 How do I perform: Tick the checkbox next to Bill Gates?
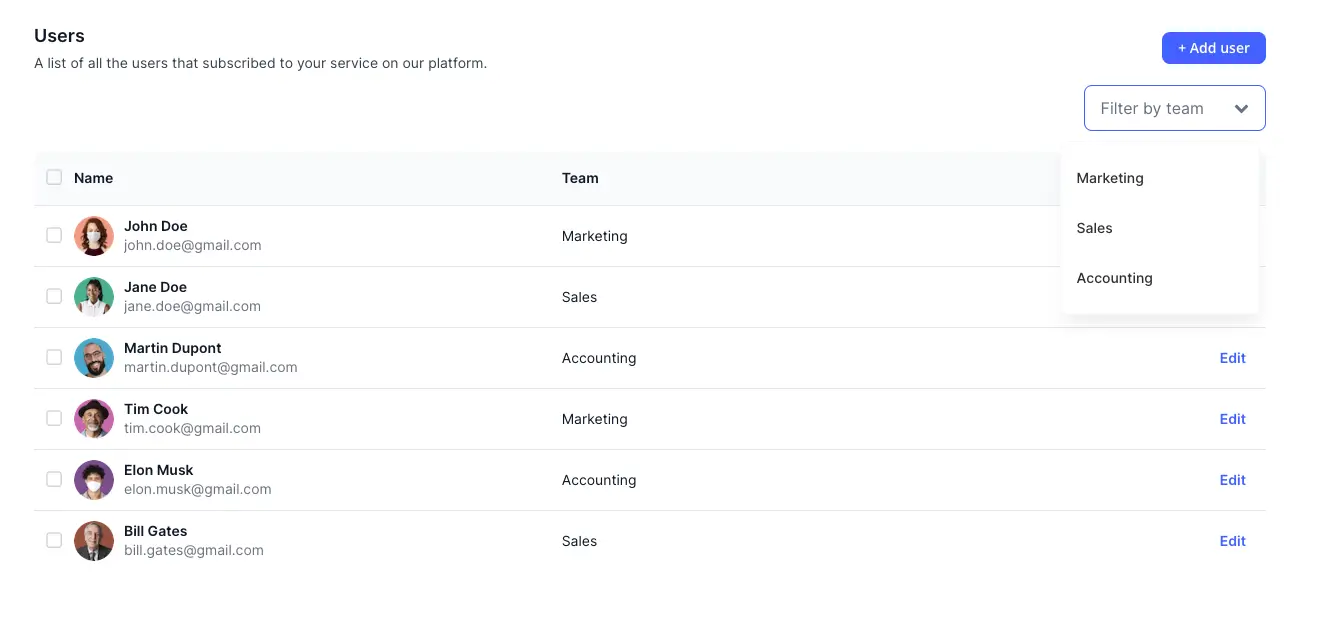coord(54,540)
